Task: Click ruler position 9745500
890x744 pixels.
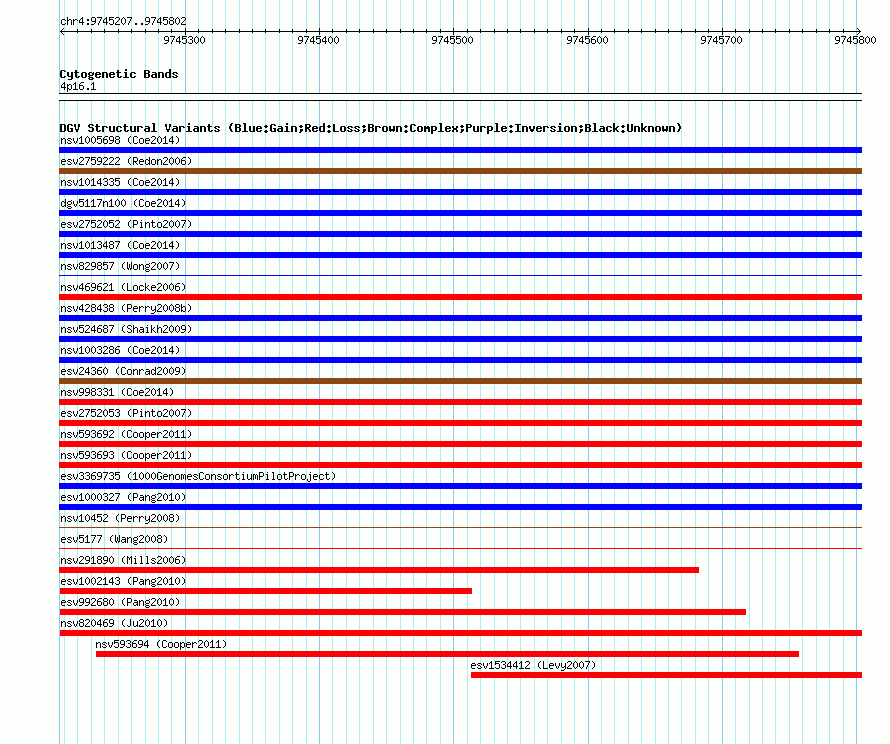Action: (452, 40)
